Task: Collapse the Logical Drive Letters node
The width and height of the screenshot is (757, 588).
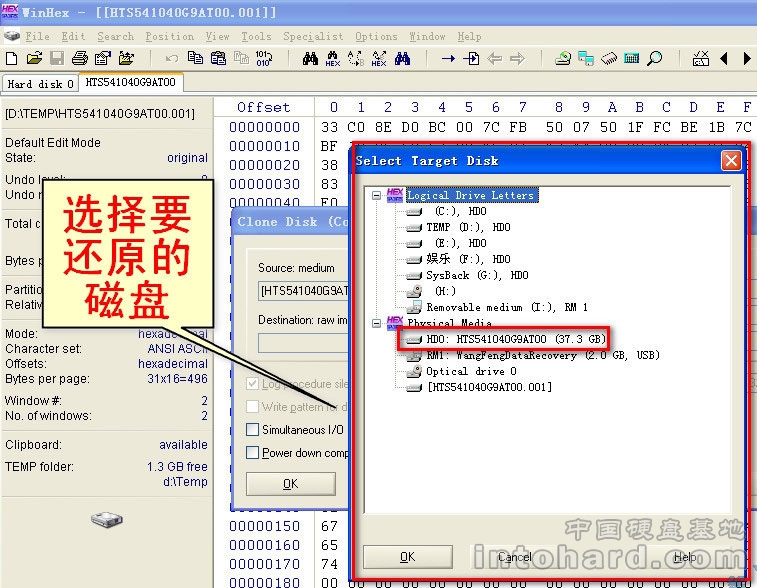Action: [376, 196]
